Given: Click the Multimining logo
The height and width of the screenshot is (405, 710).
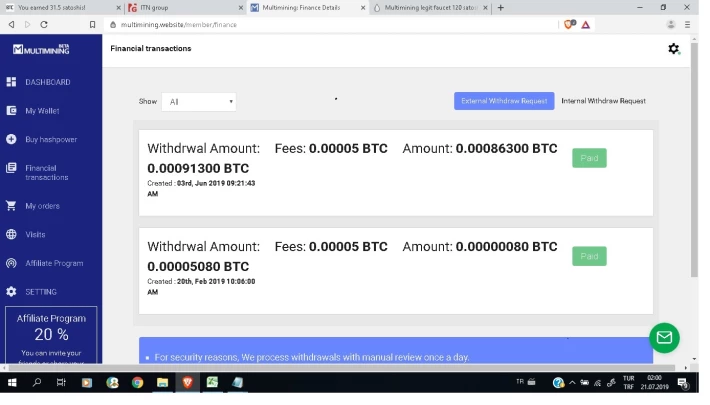Looking at the screenshot, I should (42, 50).
